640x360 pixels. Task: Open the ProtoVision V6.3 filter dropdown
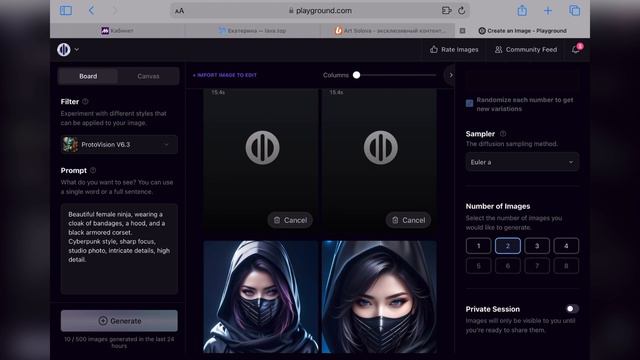click(119, 144)
